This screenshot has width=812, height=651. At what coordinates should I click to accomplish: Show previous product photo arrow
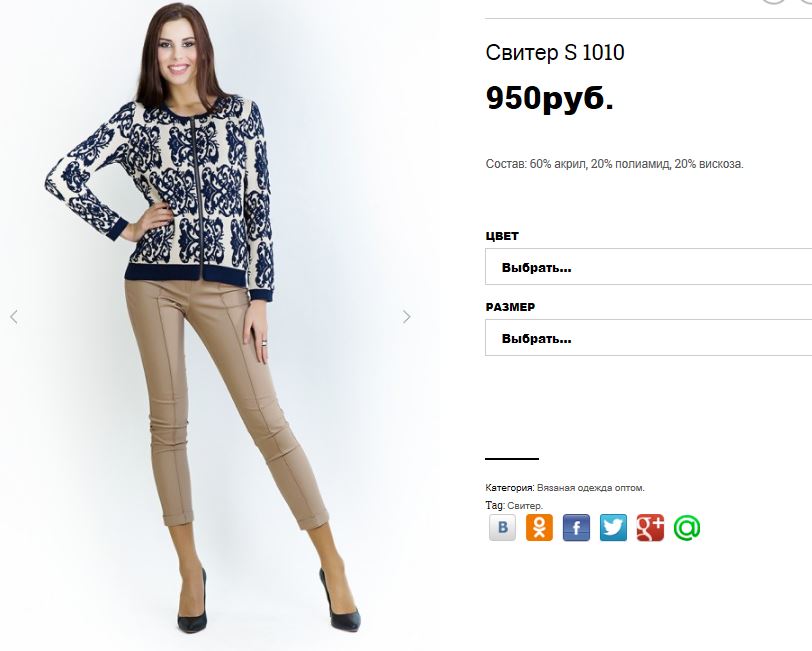coord(14,317)
